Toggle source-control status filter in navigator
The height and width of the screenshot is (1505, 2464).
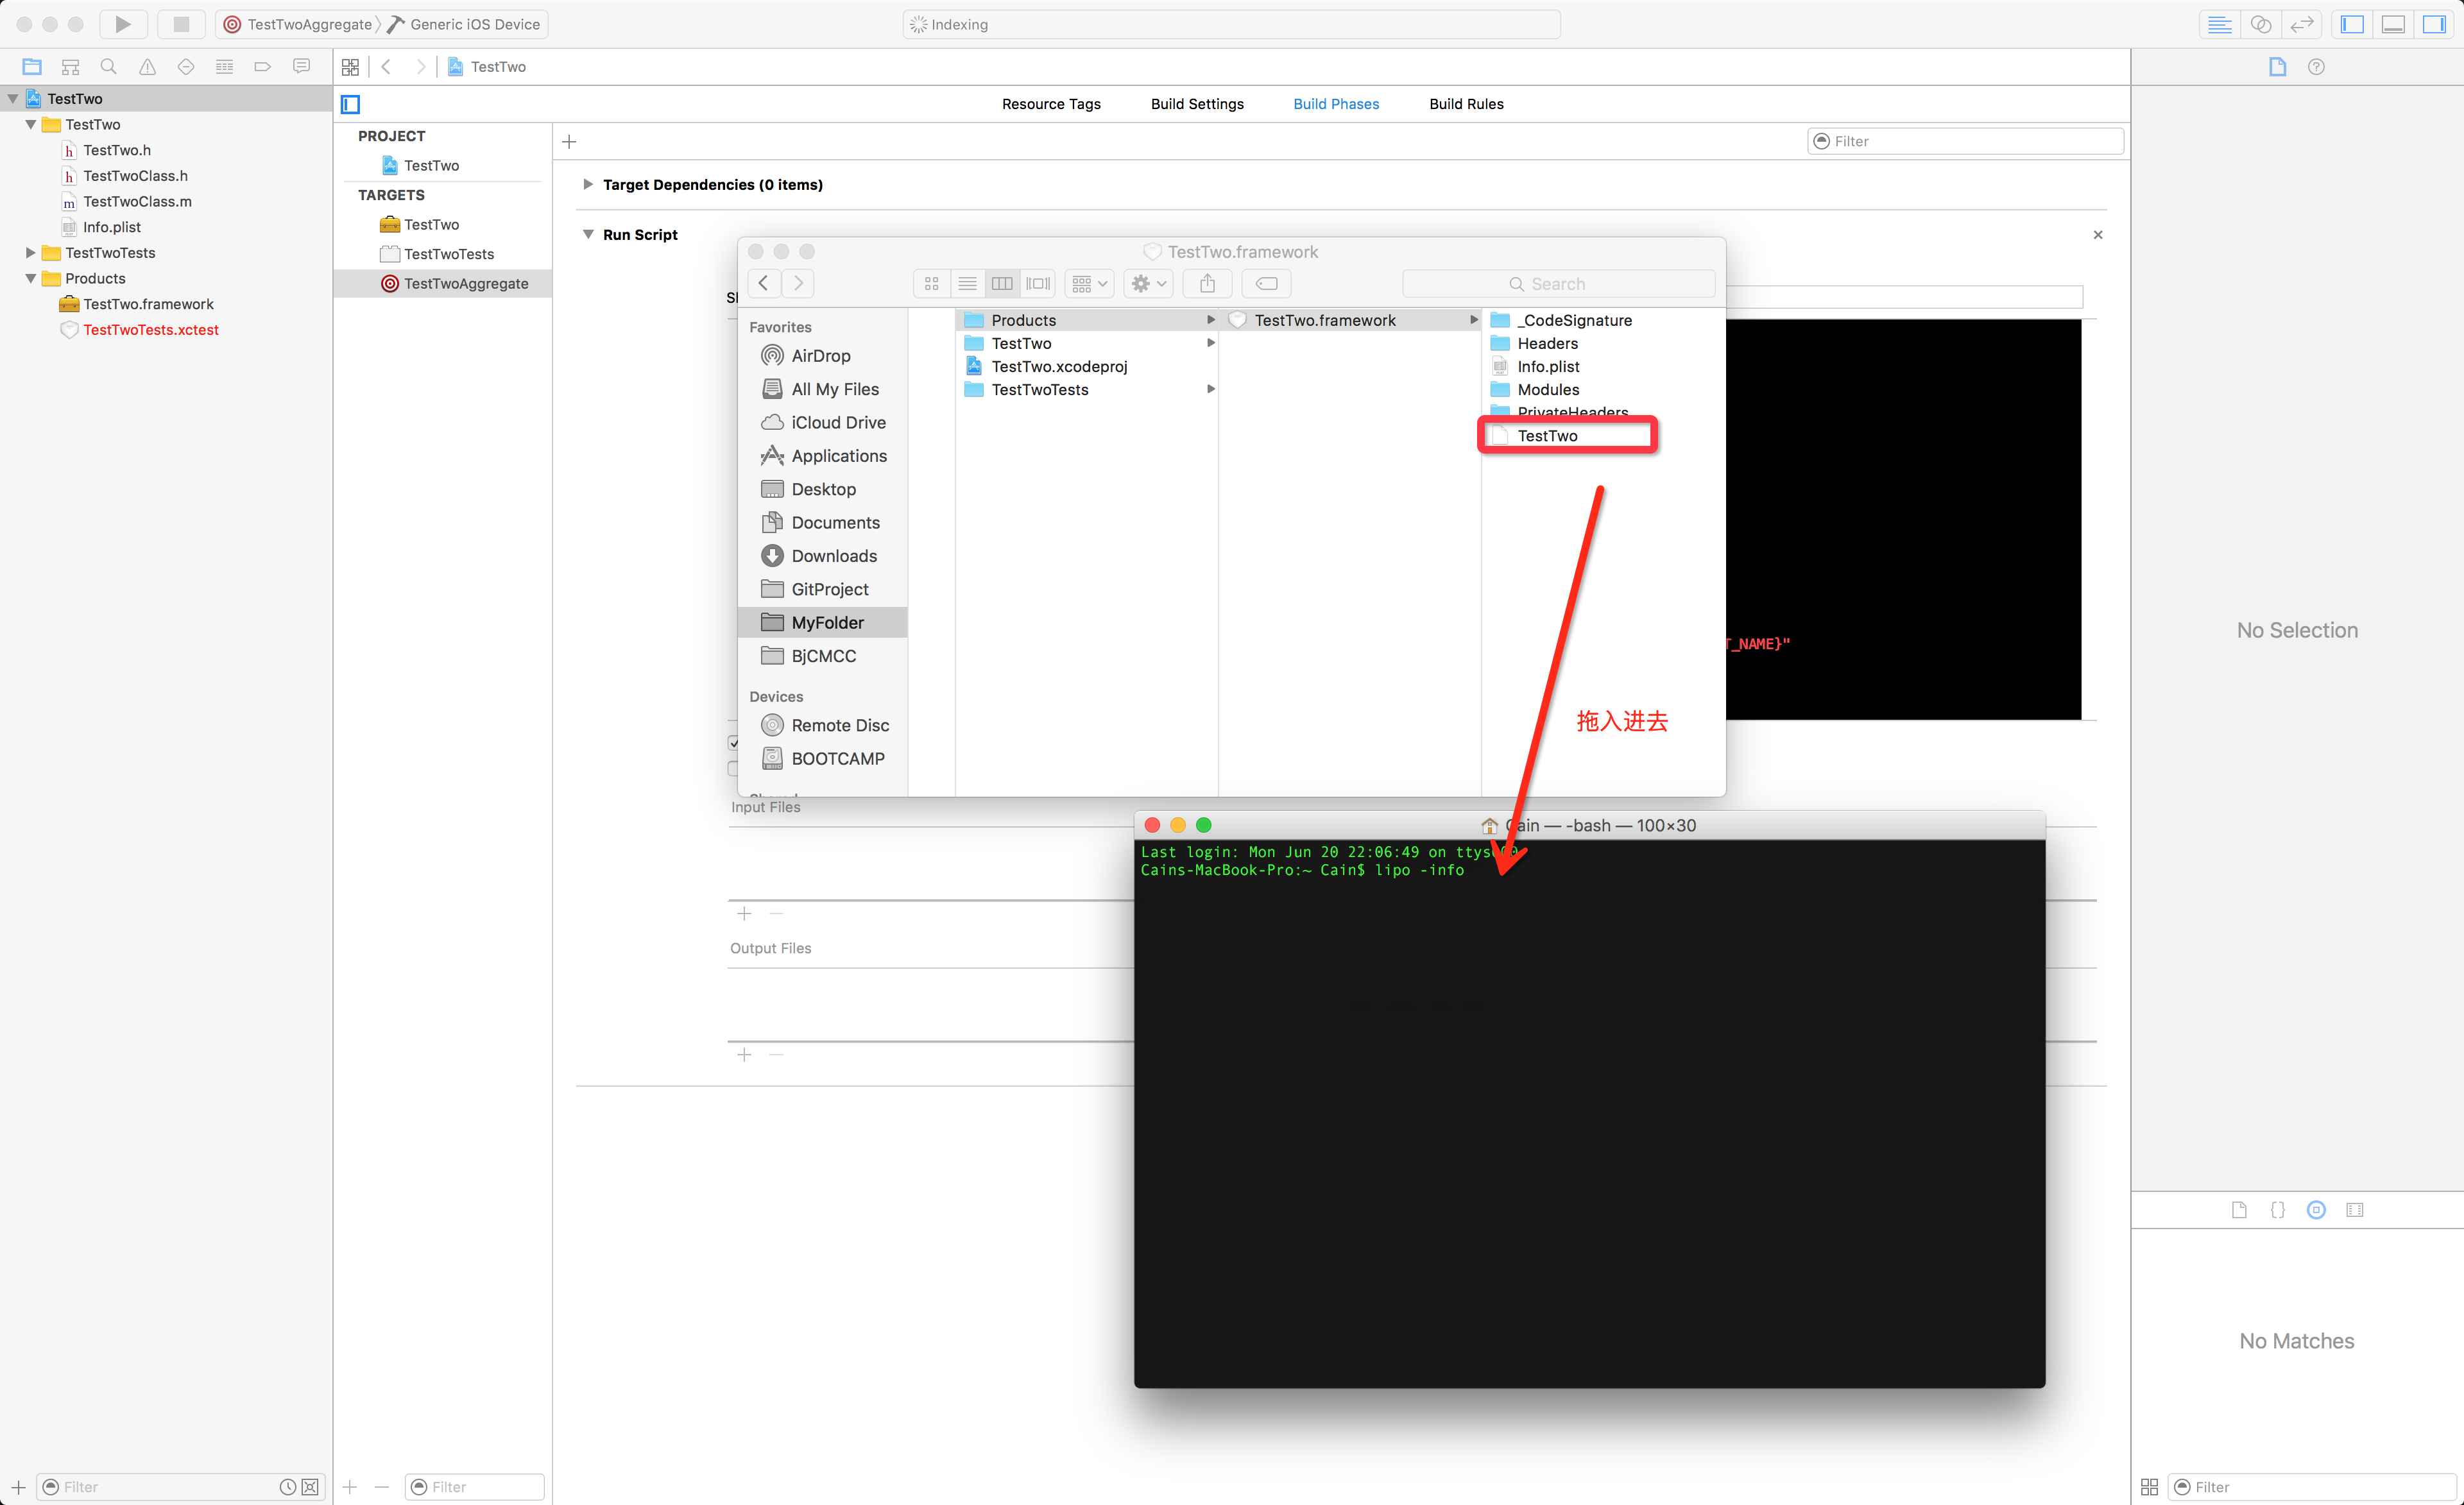point(310,1487)
